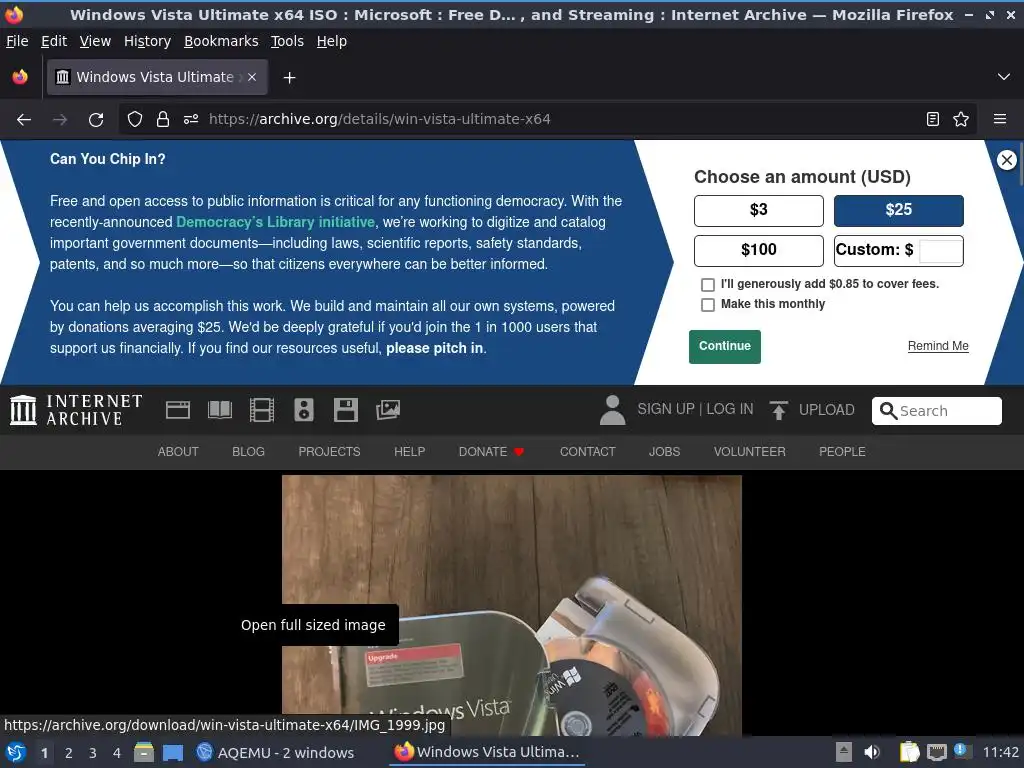Click the UPLOAD link
The height and width of the screenshot is (768, 1024).
827,410
